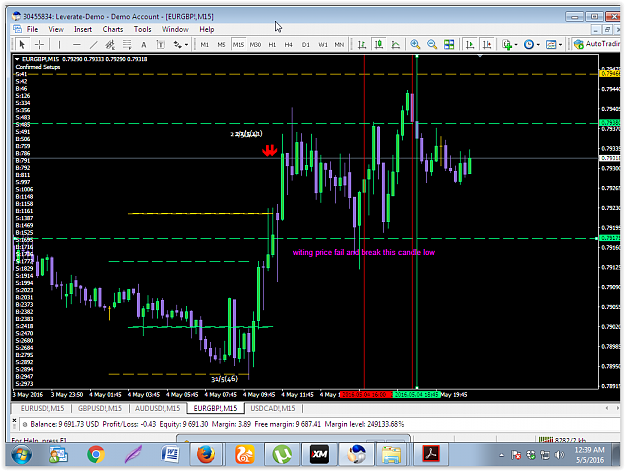
Task: Switch to H4 timeframe
Action: [x=289, y=45]
